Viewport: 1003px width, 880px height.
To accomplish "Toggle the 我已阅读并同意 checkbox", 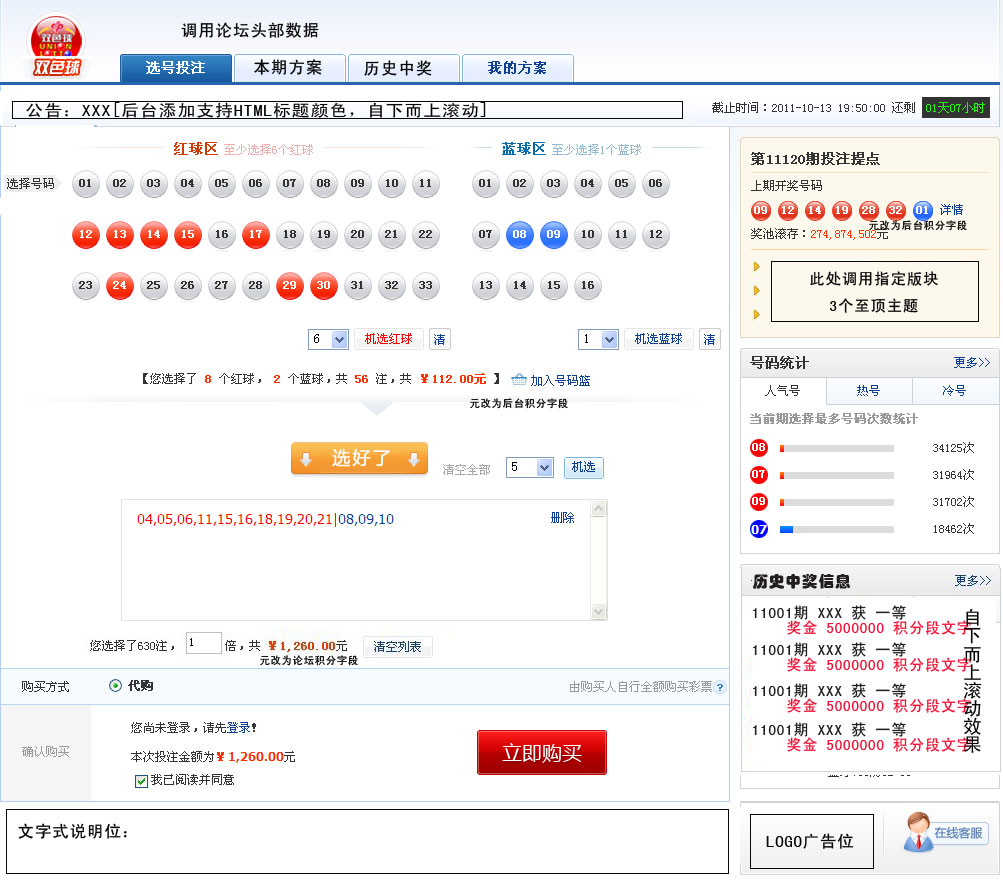I will 141,780.
